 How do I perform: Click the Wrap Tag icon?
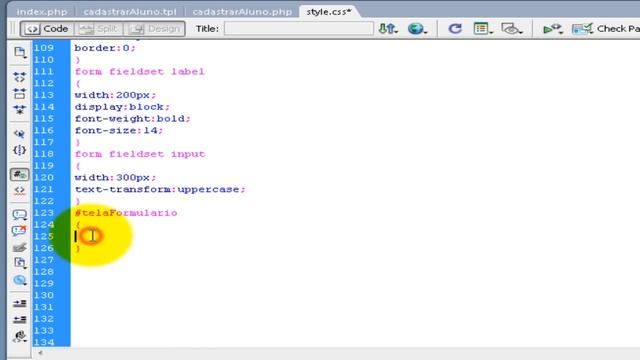[x=19, y=247]
